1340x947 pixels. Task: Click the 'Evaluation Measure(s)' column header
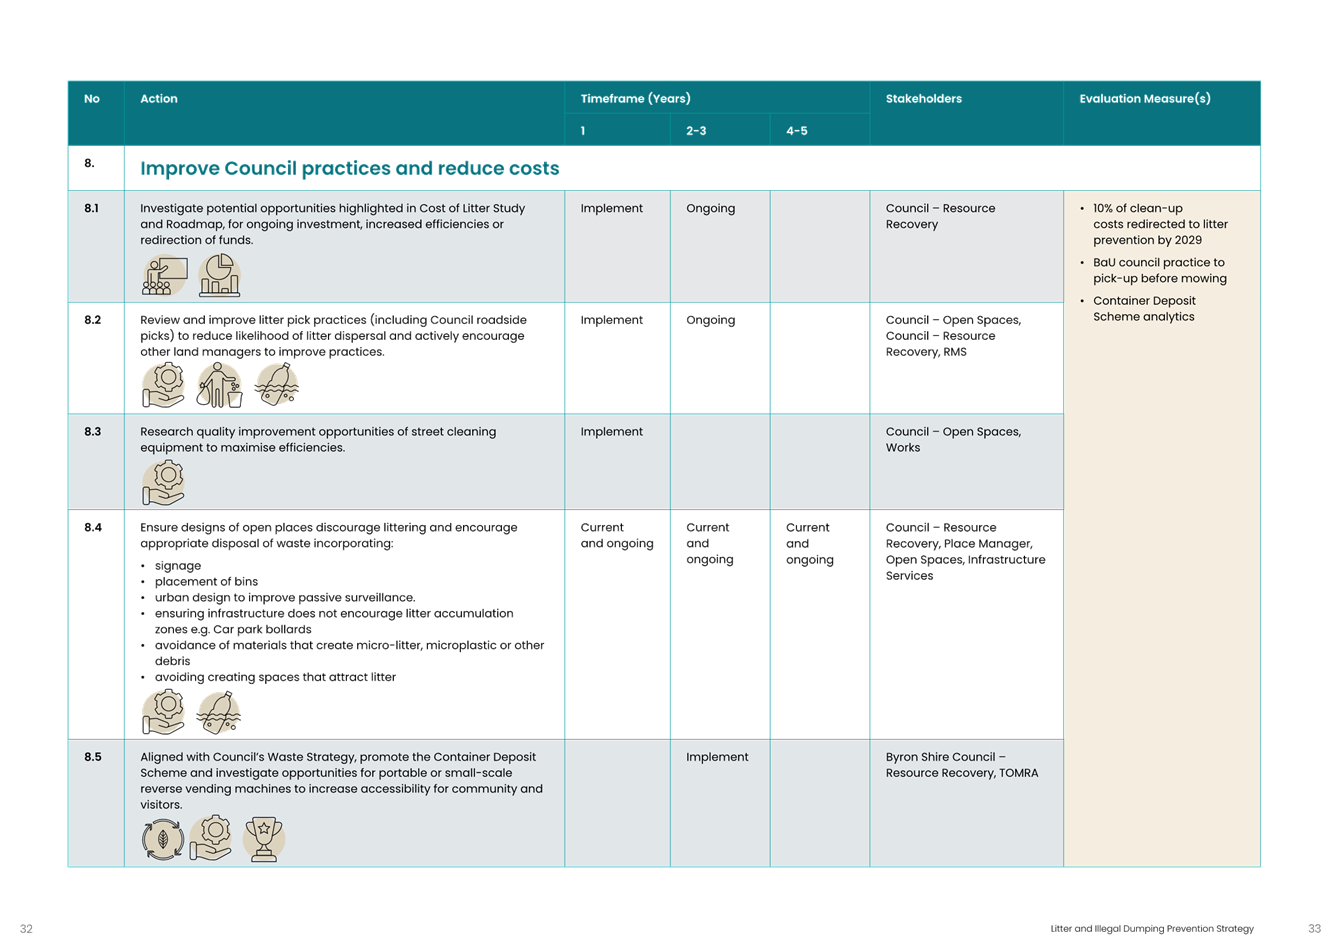[1145, 99]
